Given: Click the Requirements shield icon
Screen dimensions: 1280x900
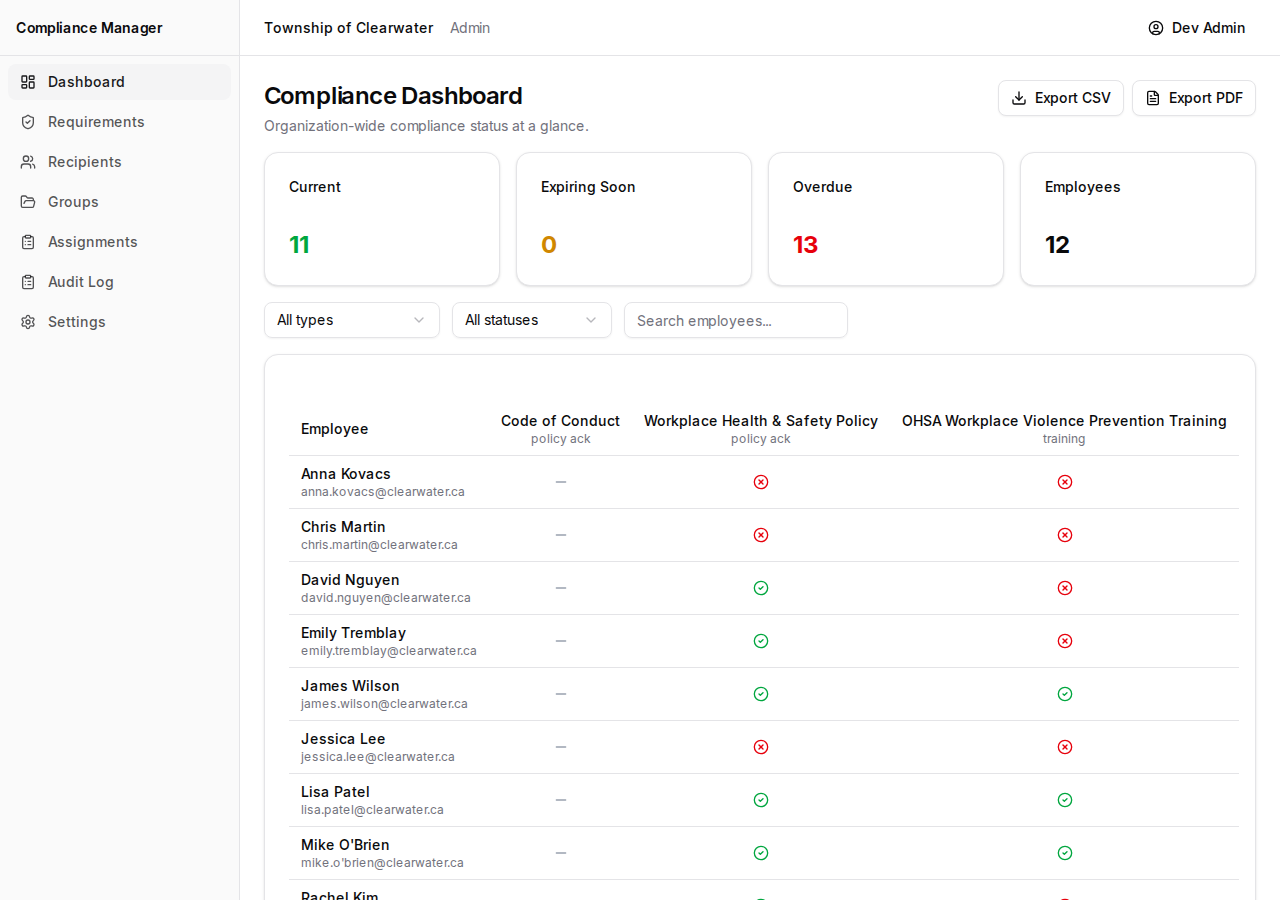Looking at the screenshot, I should 28,122.
